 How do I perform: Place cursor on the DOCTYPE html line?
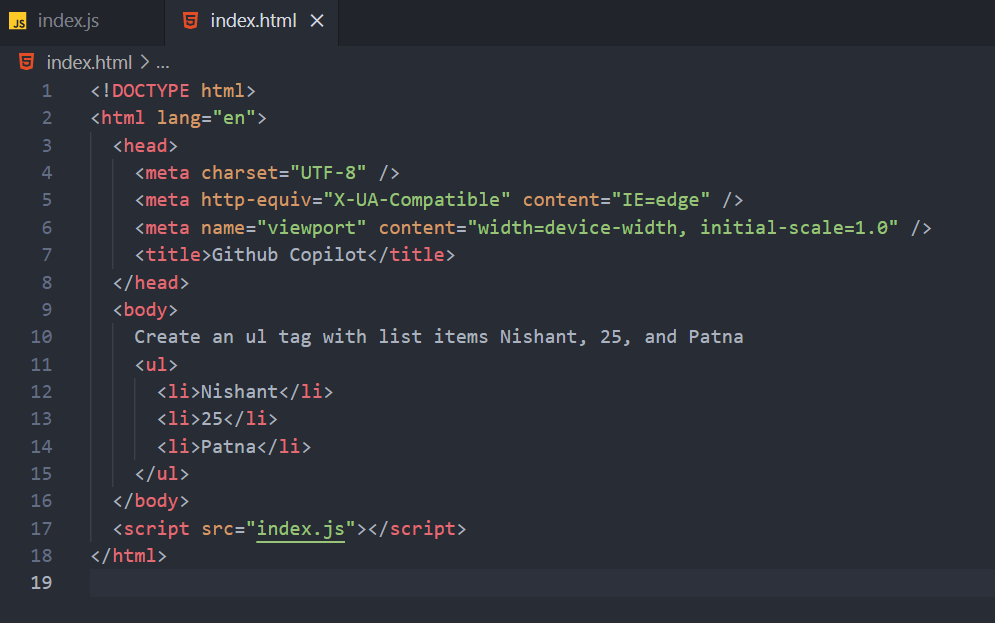[173, 91]
